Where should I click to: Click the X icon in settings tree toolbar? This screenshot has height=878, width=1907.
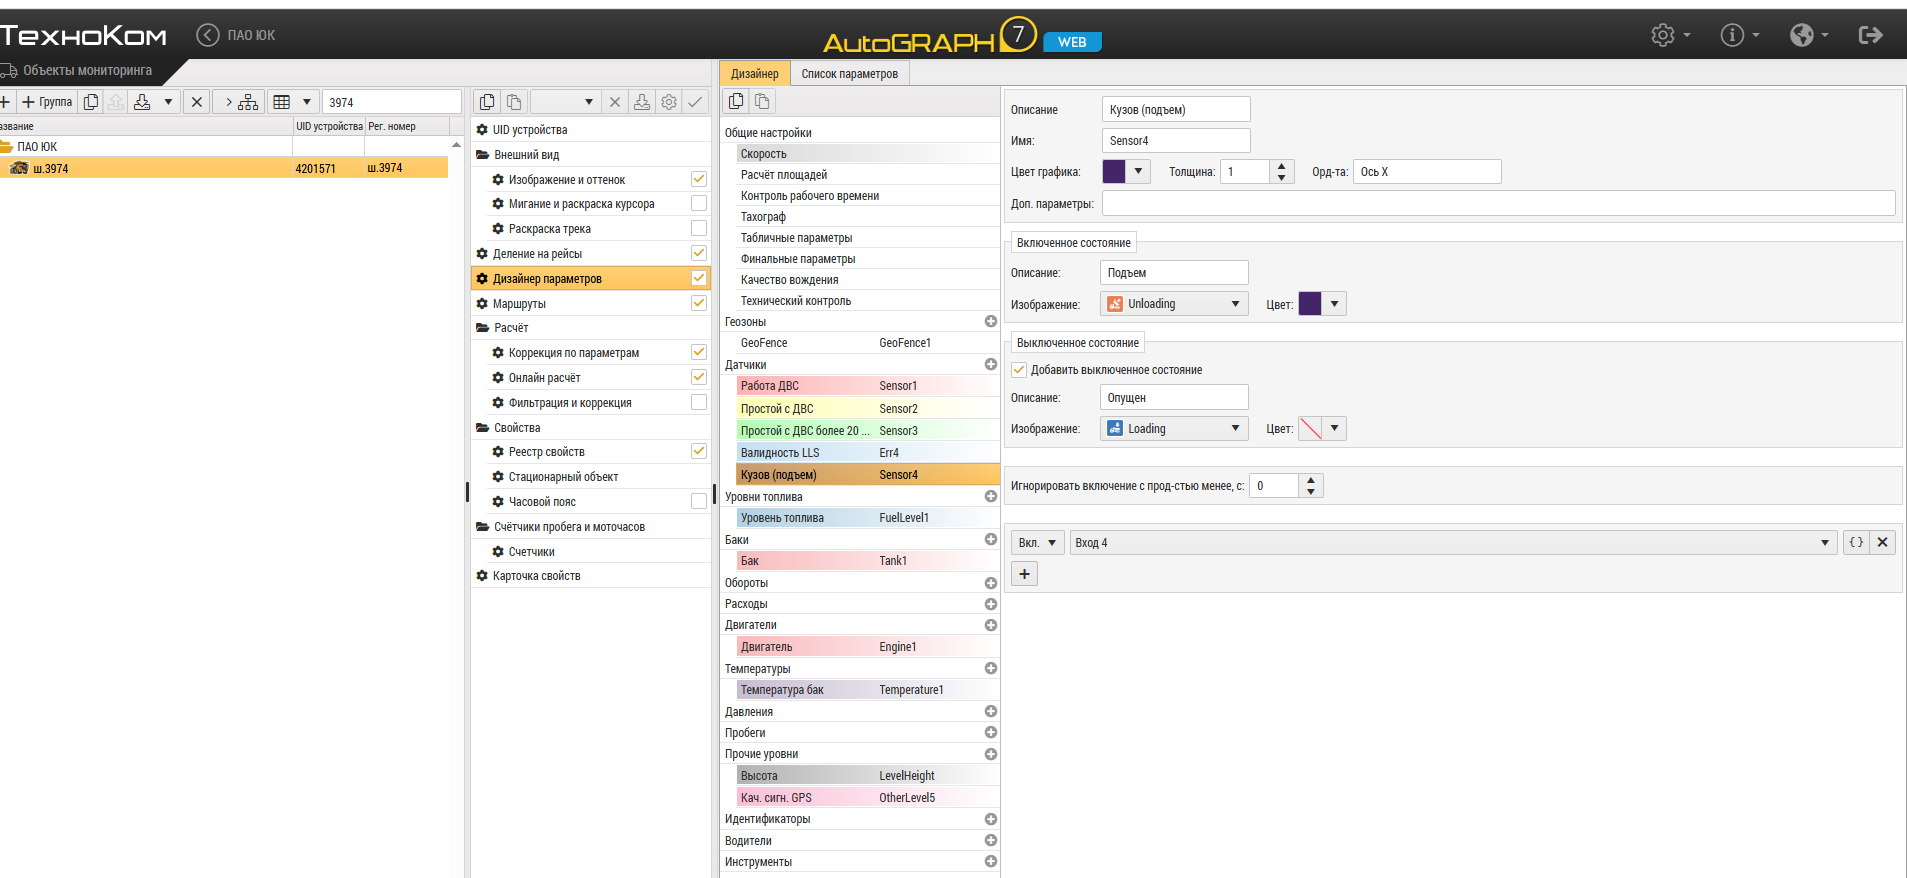(x=615, y=102)
